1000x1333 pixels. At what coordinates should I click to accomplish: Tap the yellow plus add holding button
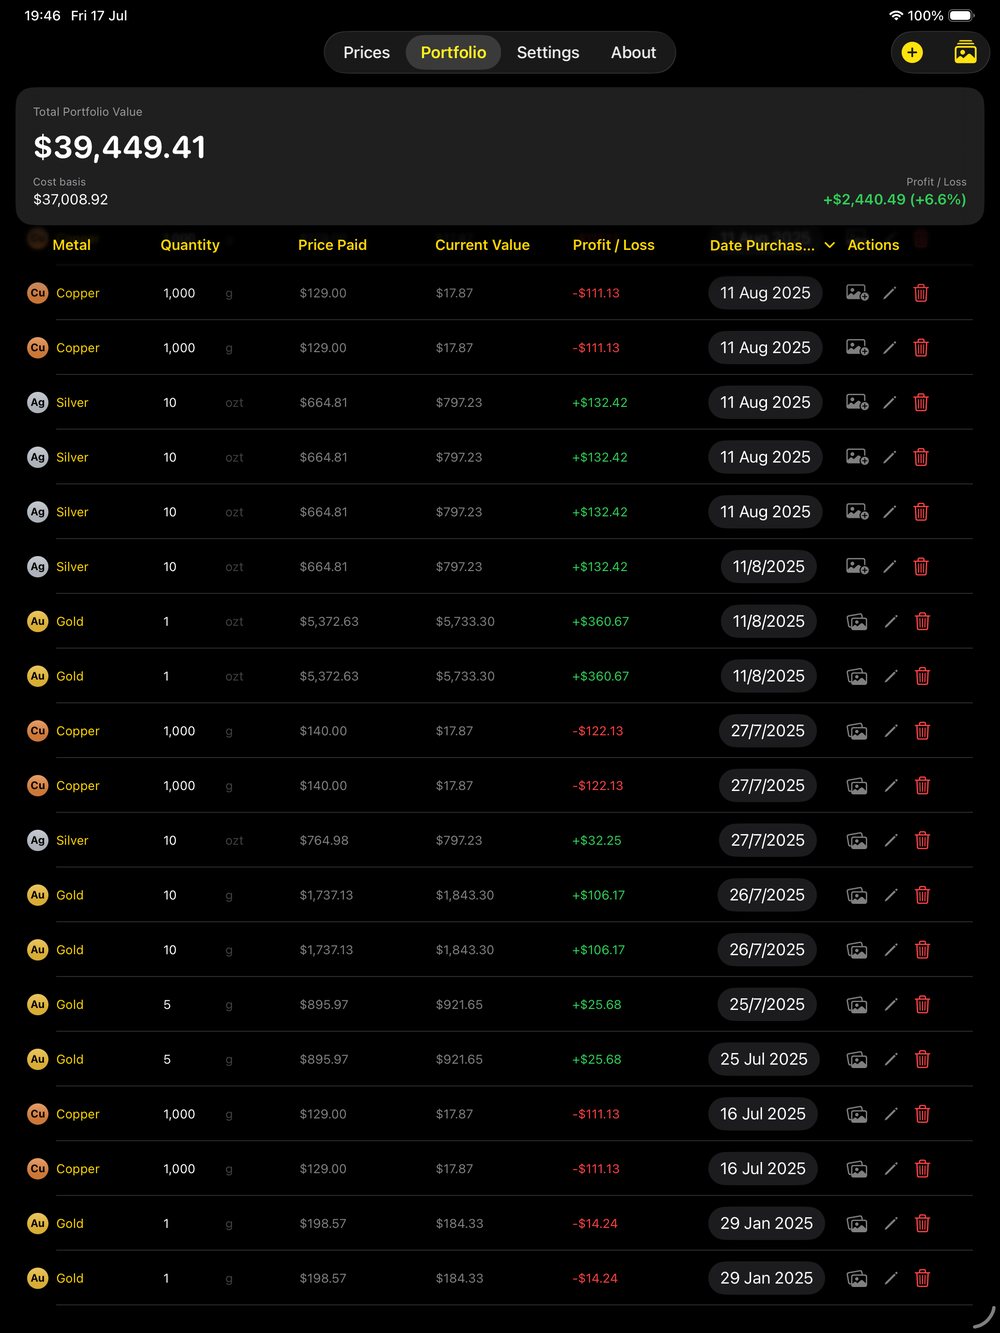click(x=912, y=52)
